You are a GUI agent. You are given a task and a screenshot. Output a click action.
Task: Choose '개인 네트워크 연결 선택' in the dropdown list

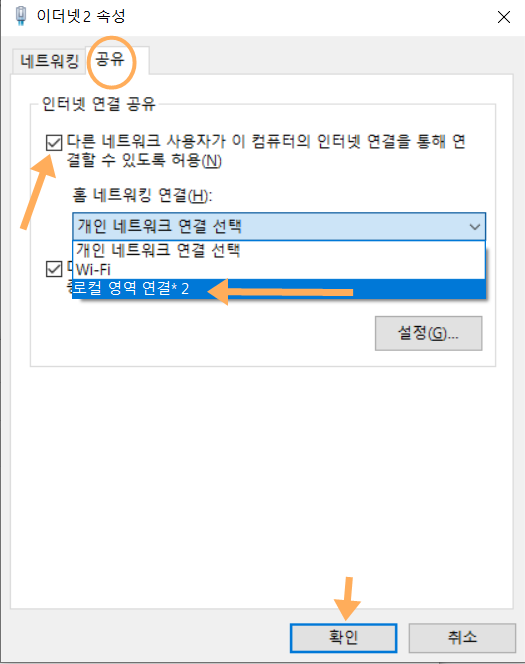tap(279, 250)
